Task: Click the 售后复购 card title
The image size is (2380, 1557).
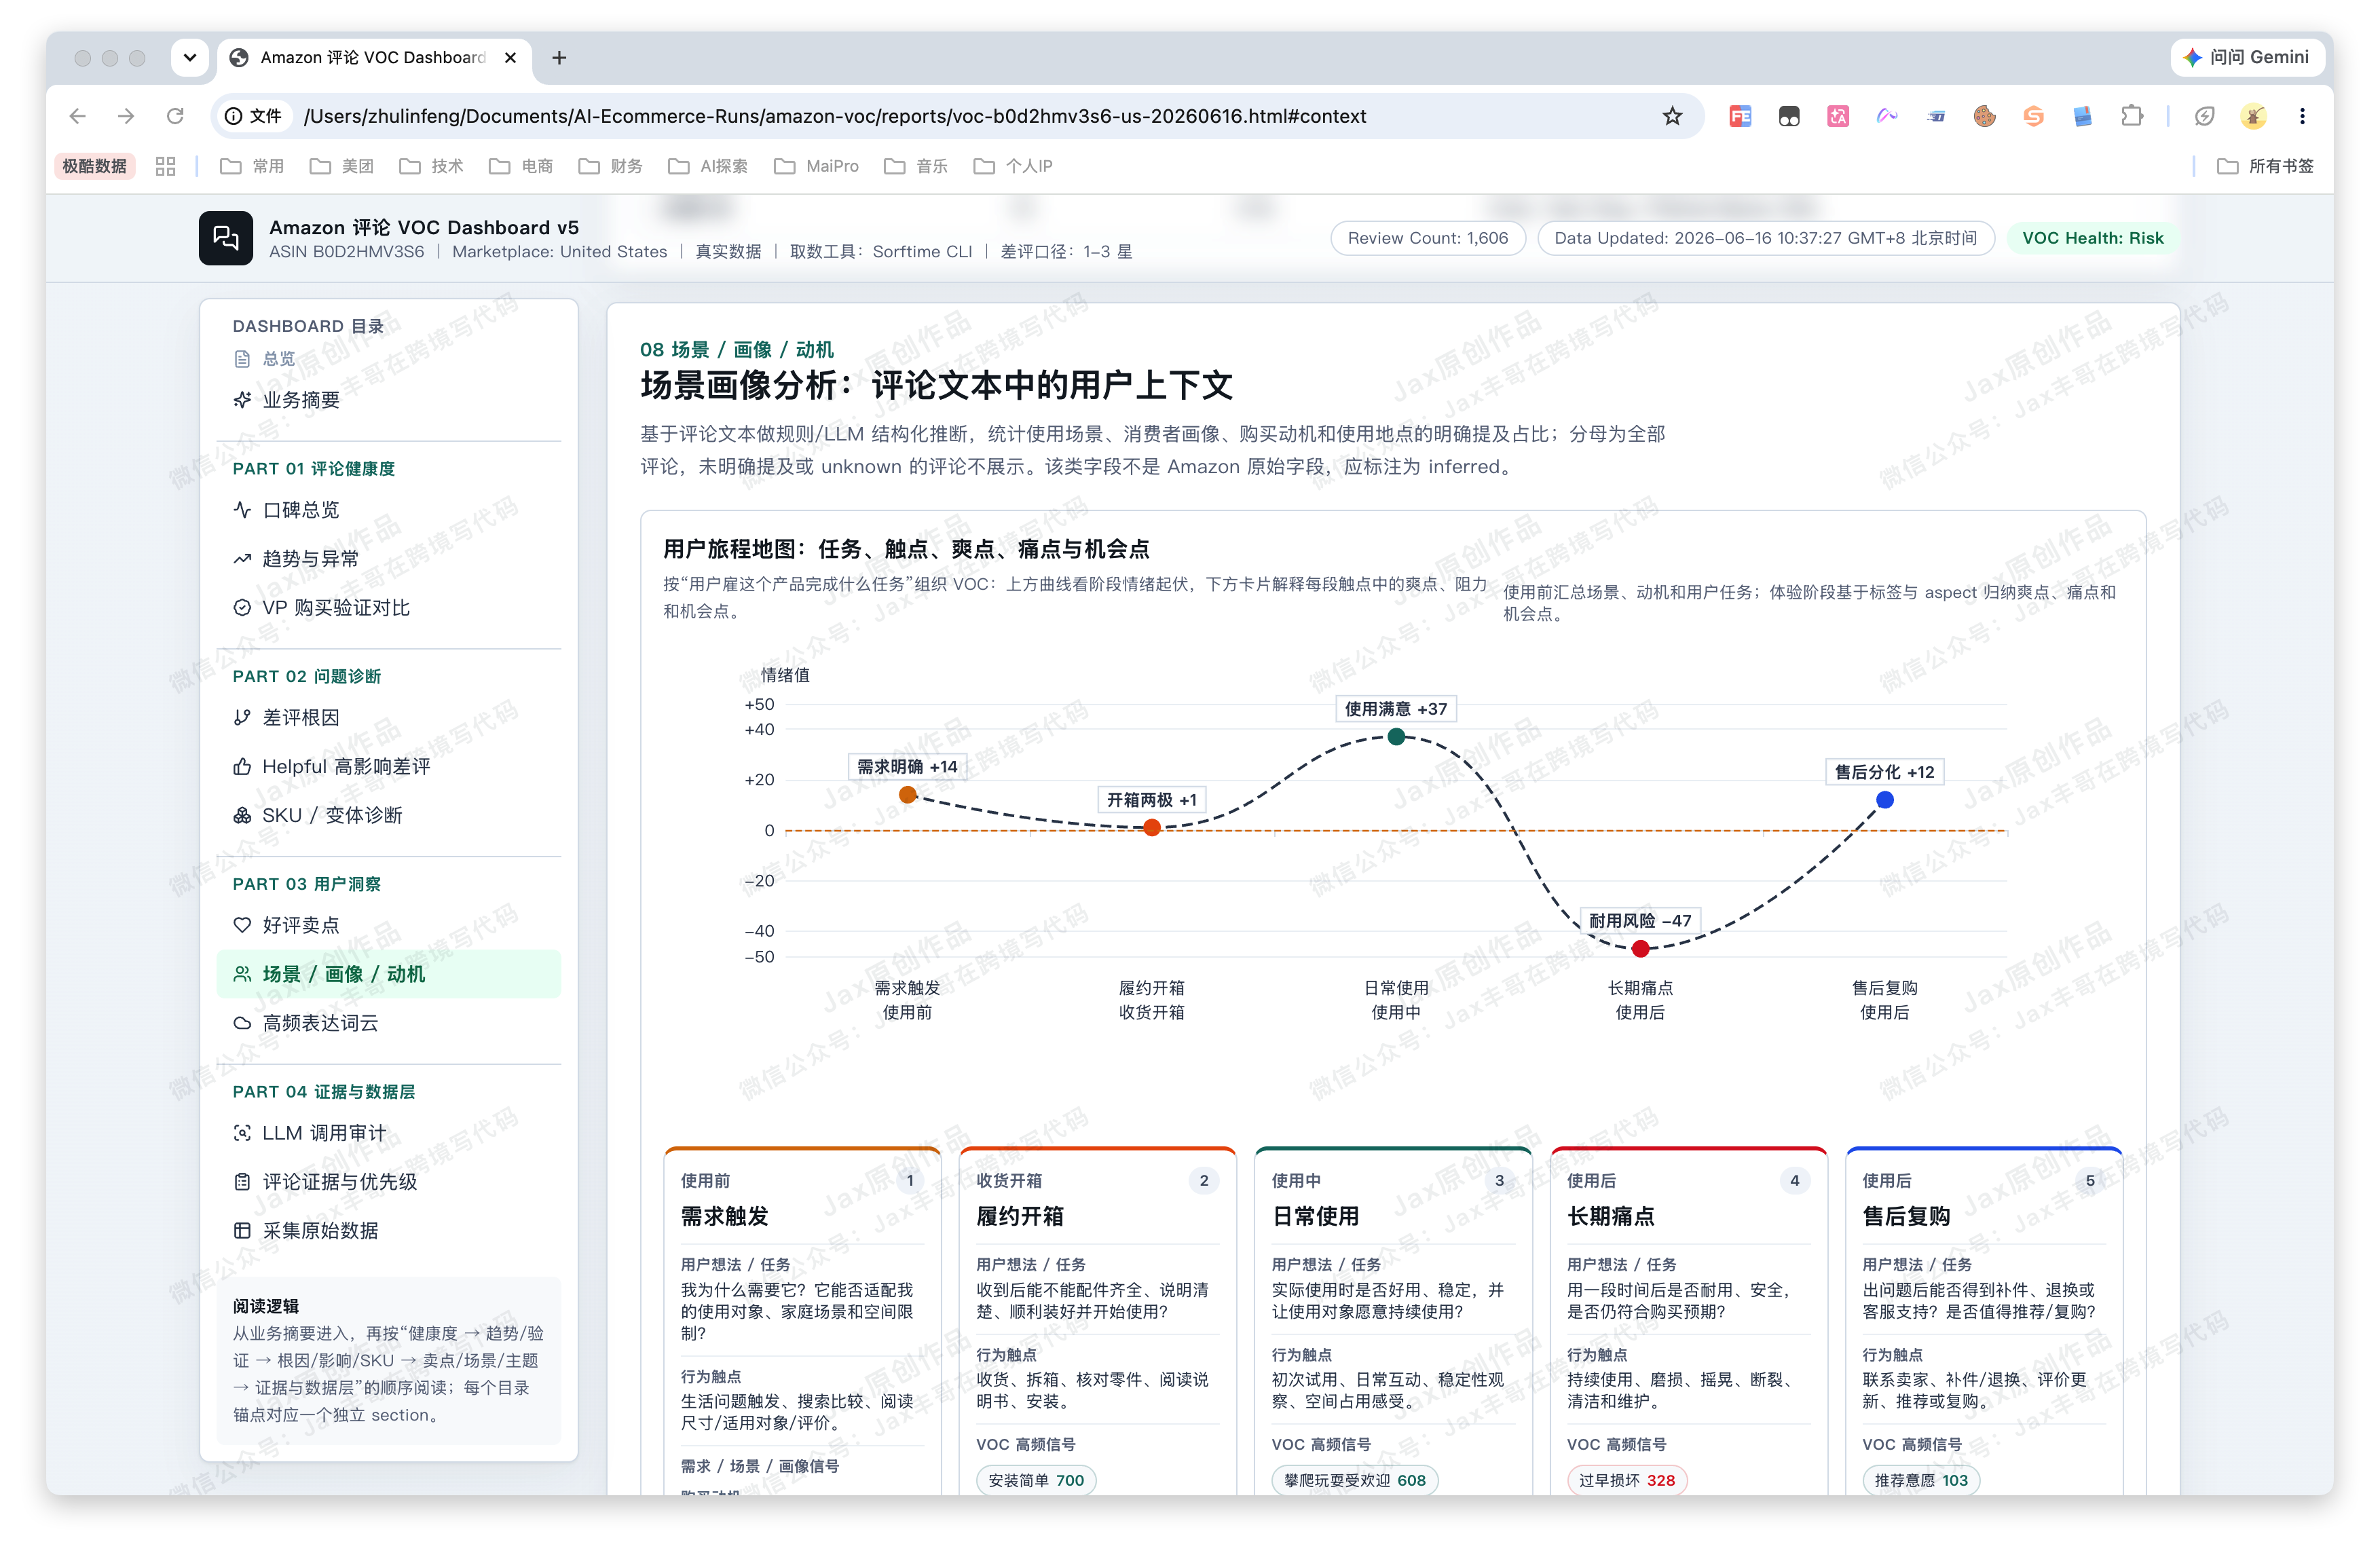Action: click(1906, 1217)
